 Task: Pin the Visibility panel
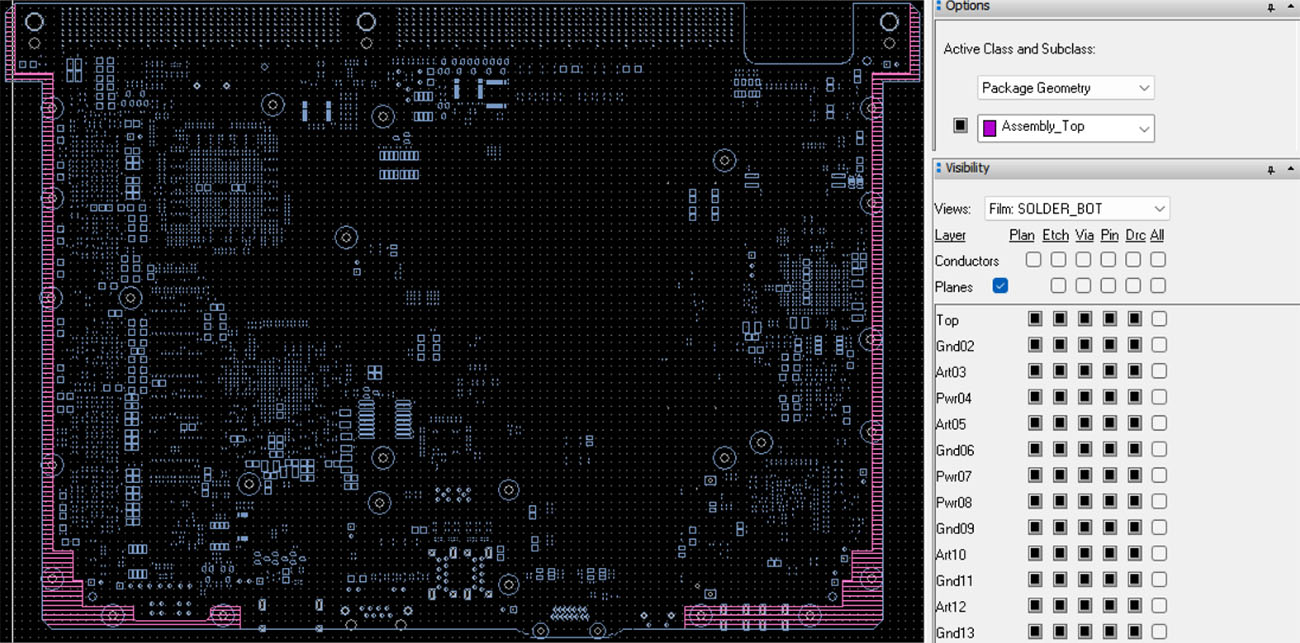1271,169
